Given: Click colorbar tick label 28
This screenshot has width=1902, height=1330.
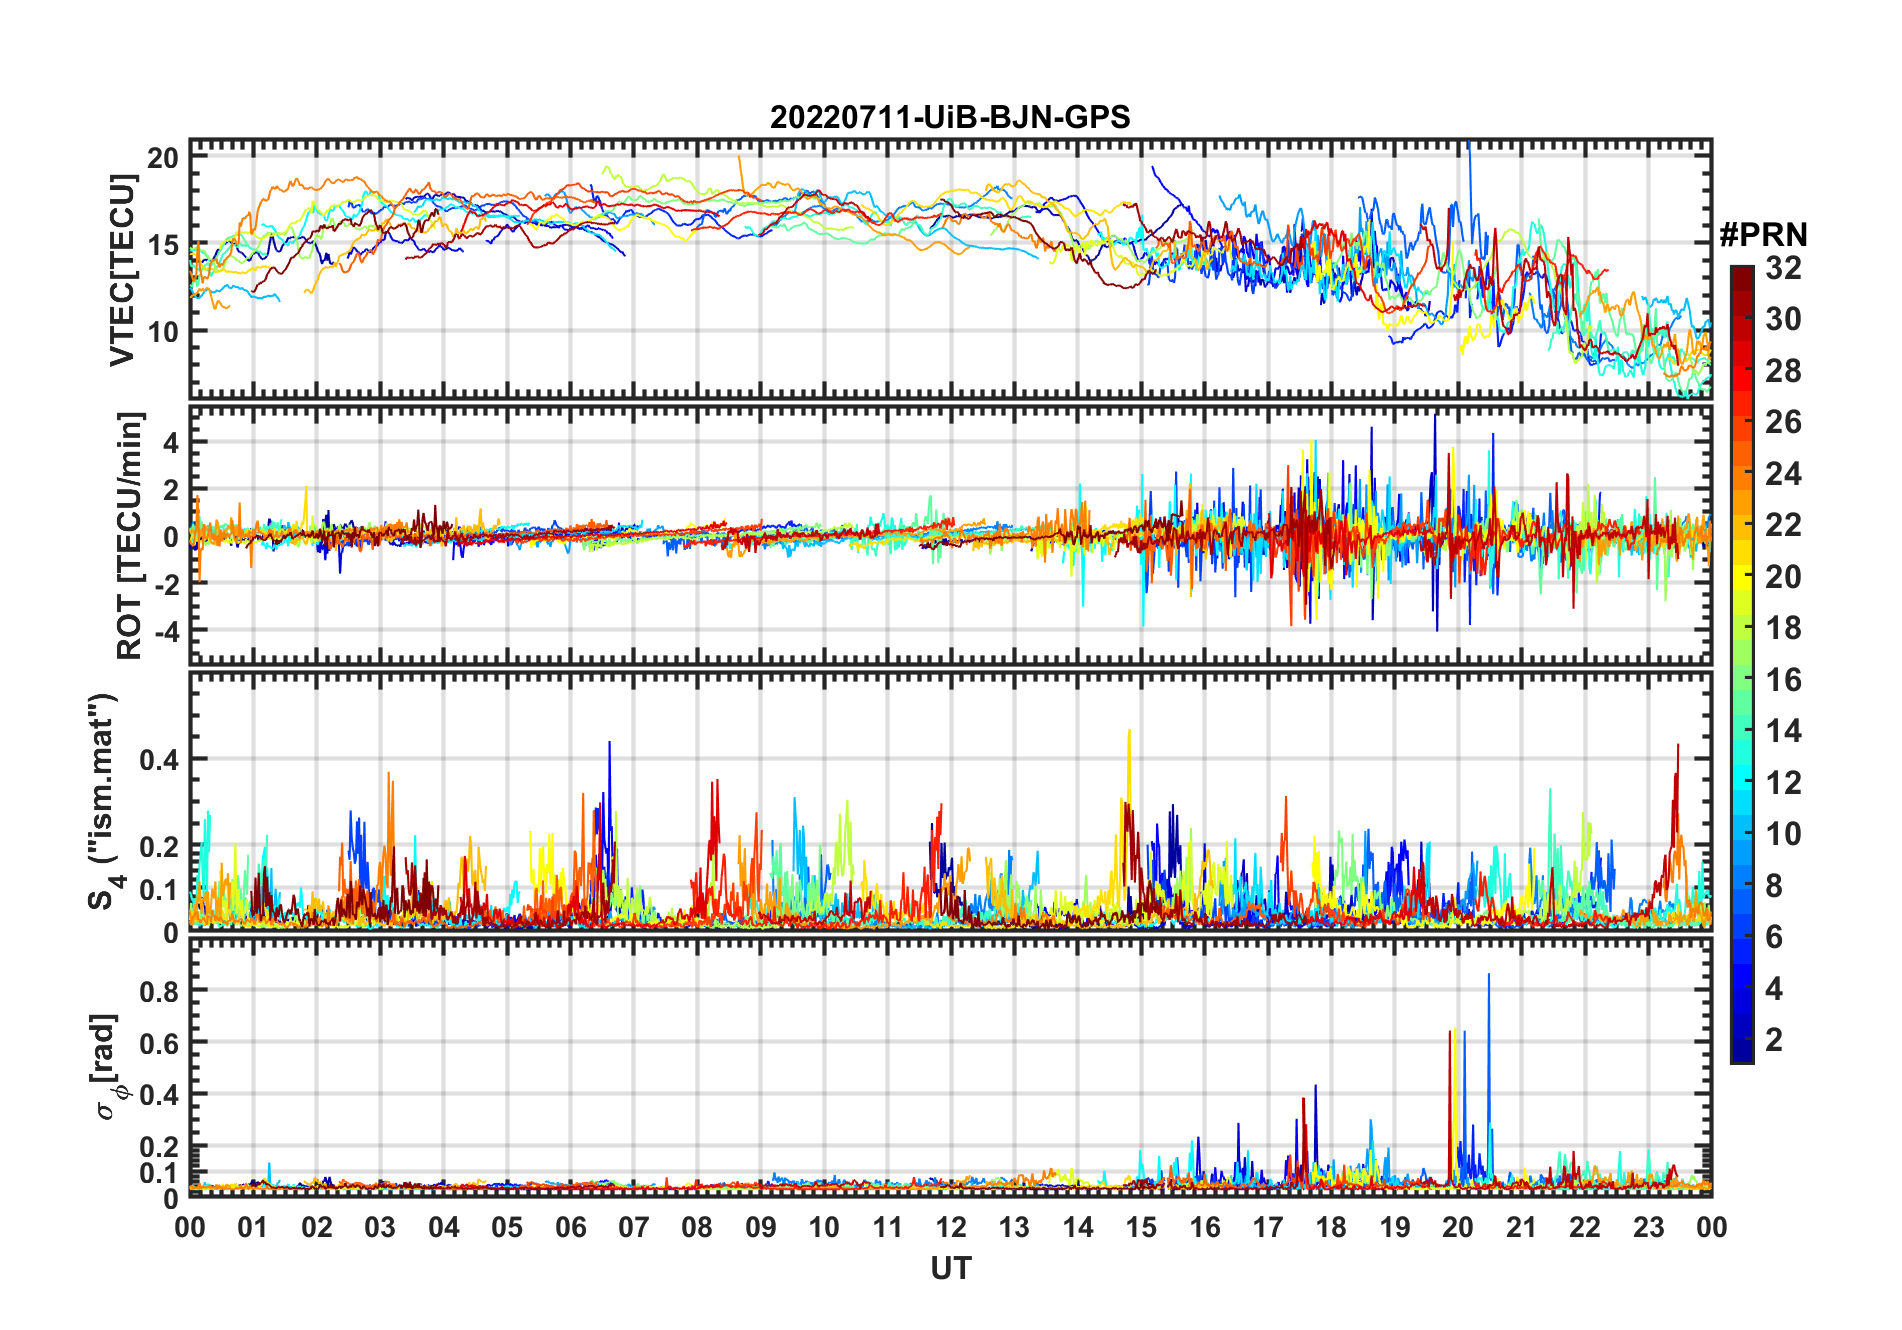Looking at the screenshot, I should (1783, 371).
